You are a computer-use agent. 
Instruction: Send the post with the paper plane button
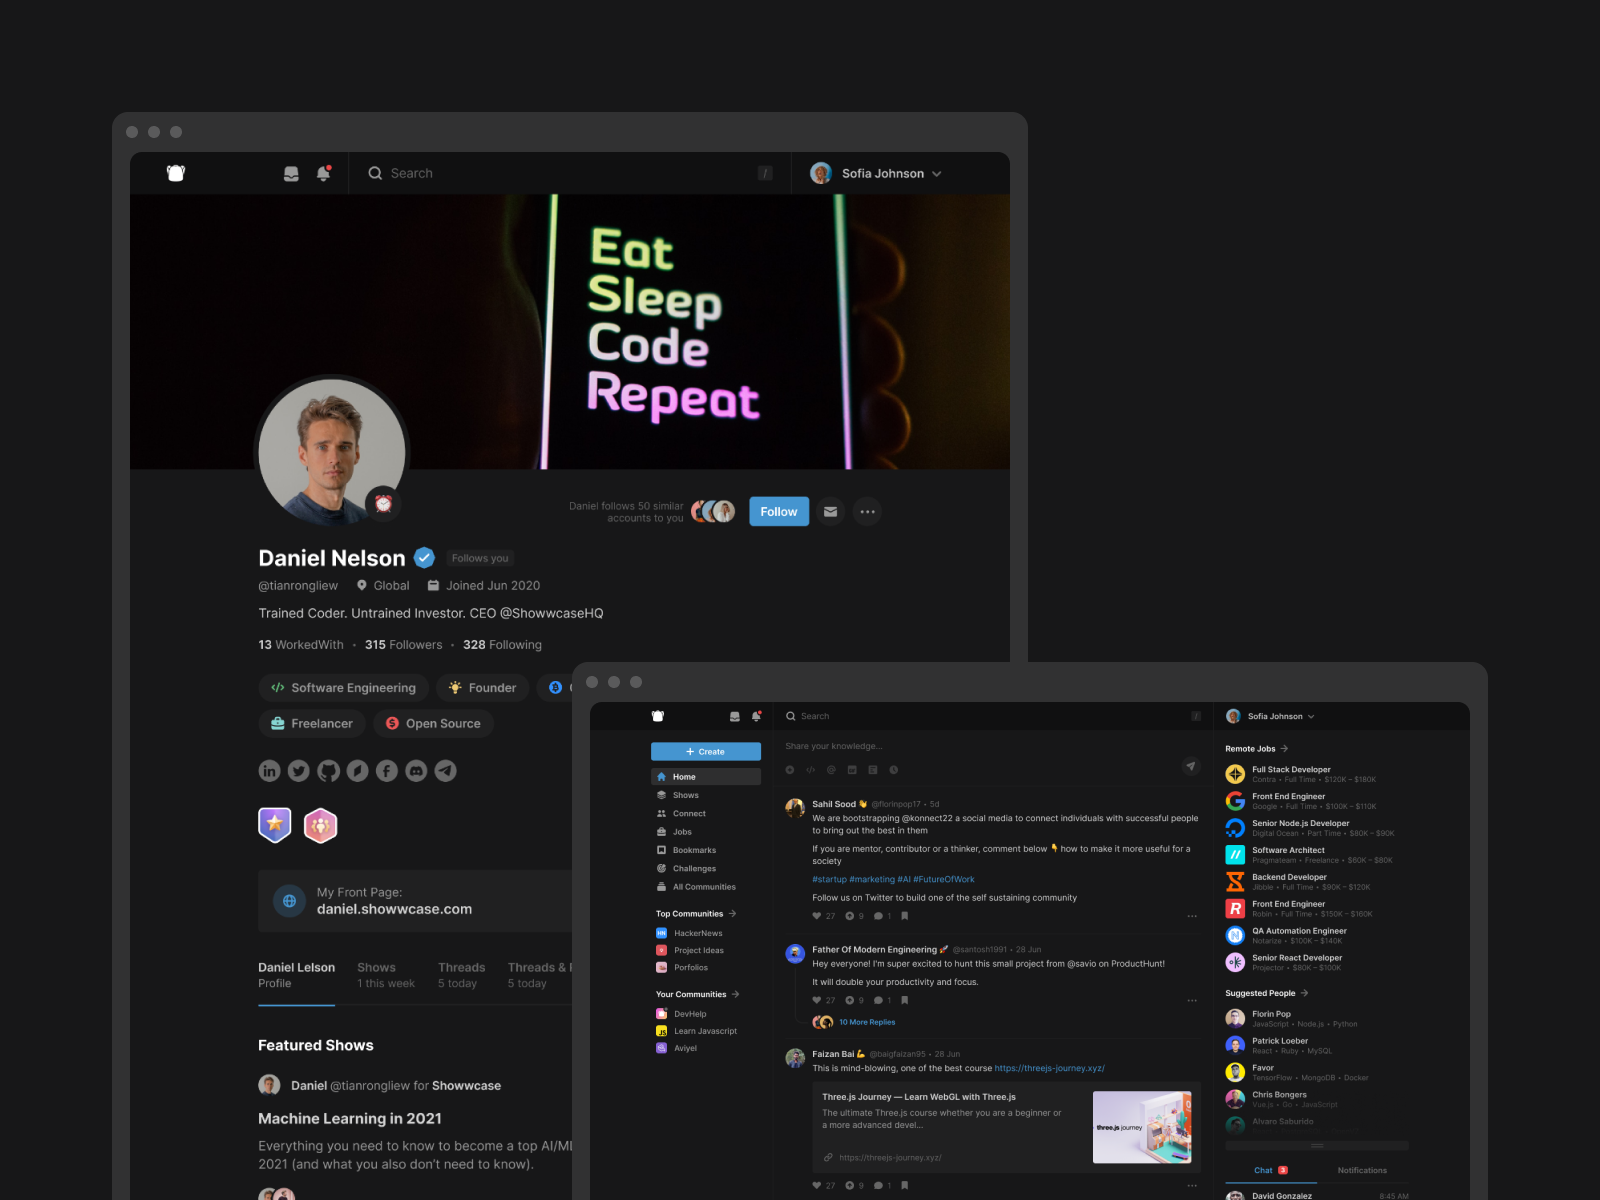1190,766
